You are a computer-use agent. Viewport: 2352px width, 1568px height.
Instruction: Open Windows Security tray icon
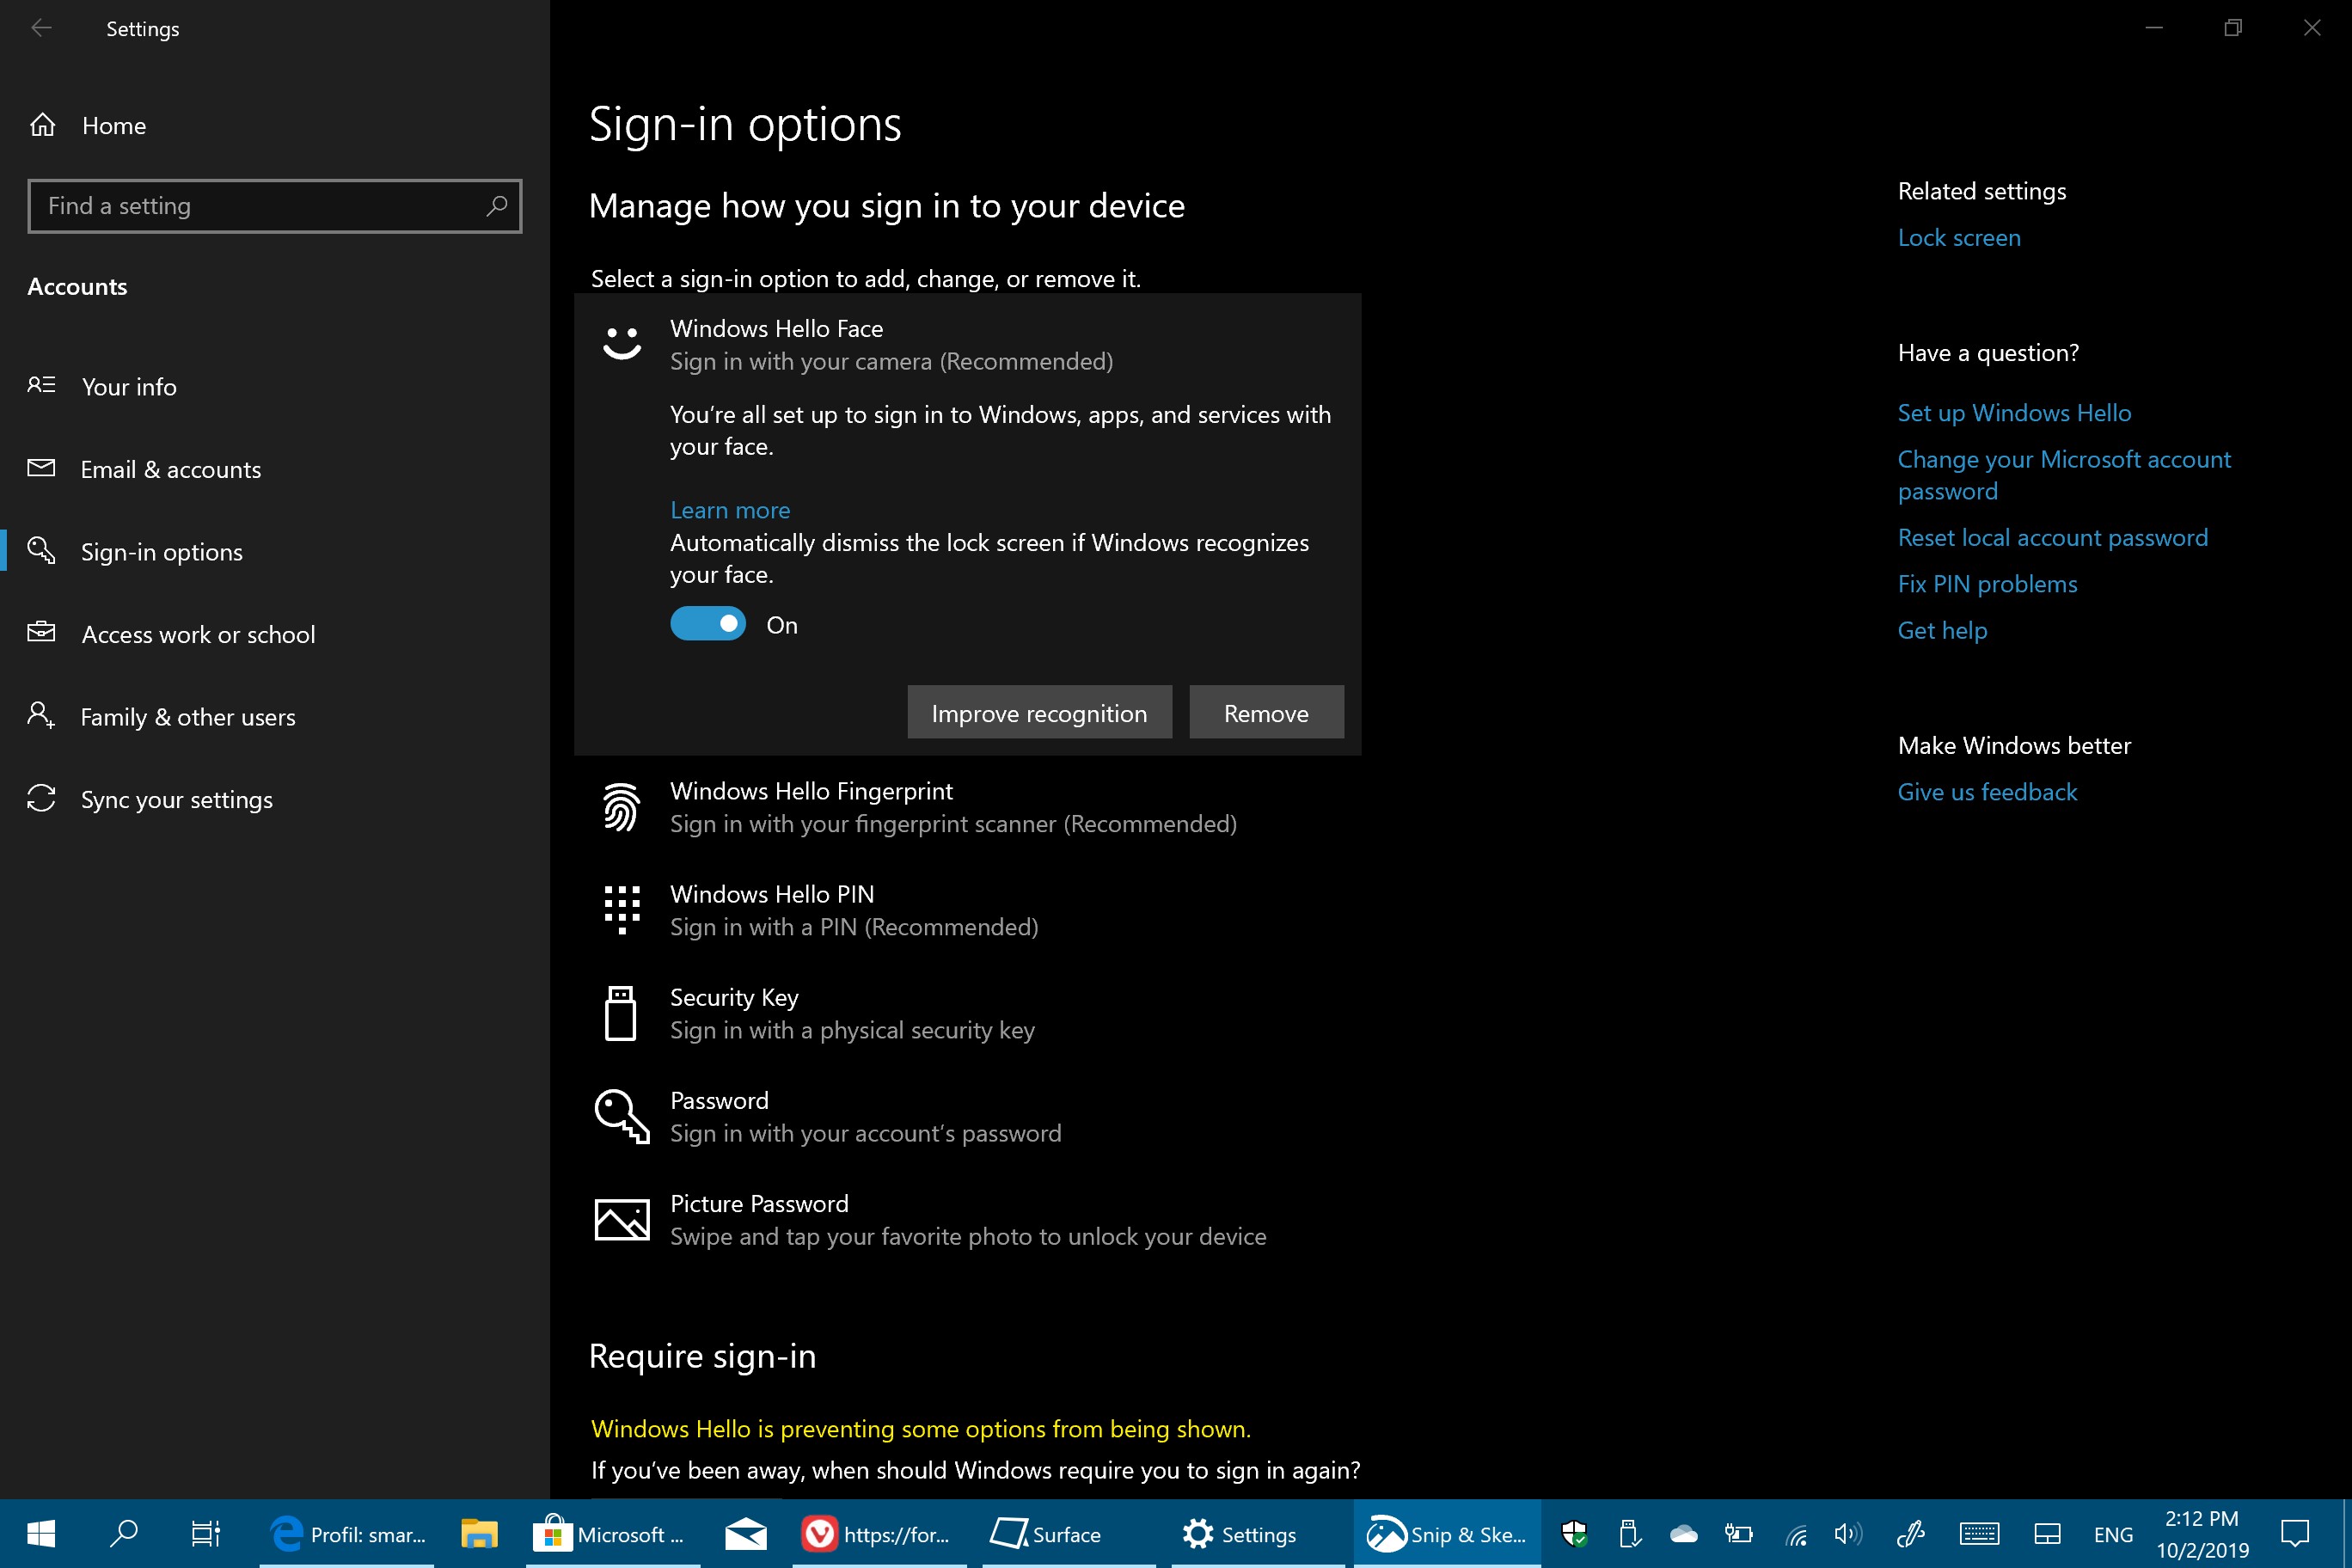pos(1574,1534)
